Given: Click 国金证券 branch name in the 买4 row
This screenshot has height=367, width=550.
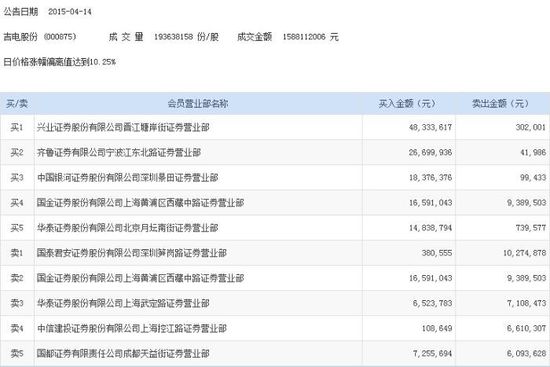Looking at the screenshot, I should click(x=140, y=203).
